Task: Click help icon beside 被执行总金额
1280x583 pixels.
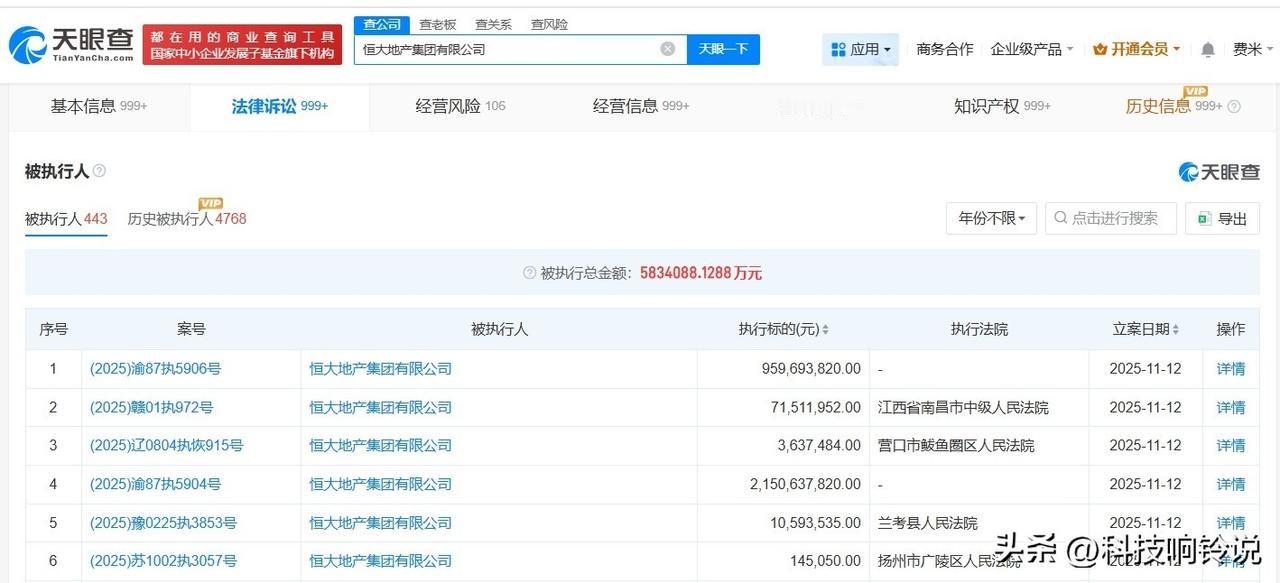Action: [529, 273]
